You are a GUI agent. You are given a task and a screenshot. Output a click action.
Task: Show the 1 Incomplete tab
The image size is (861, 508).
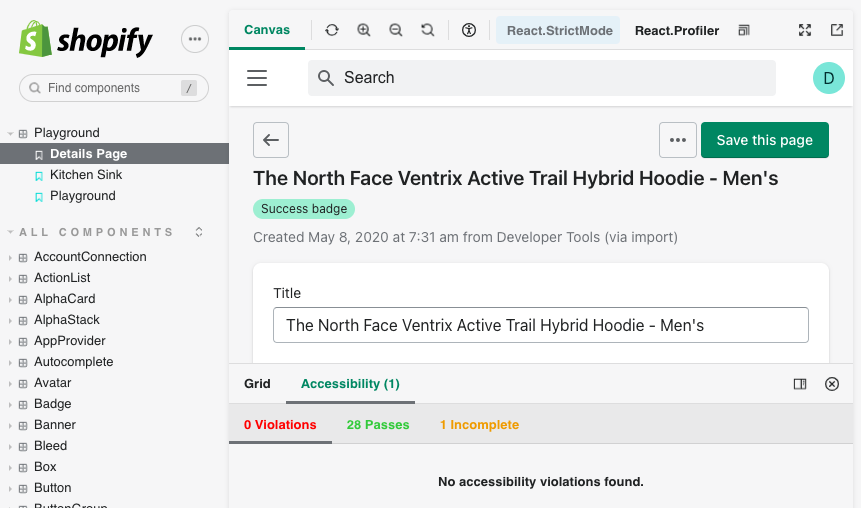coord(479,425)
